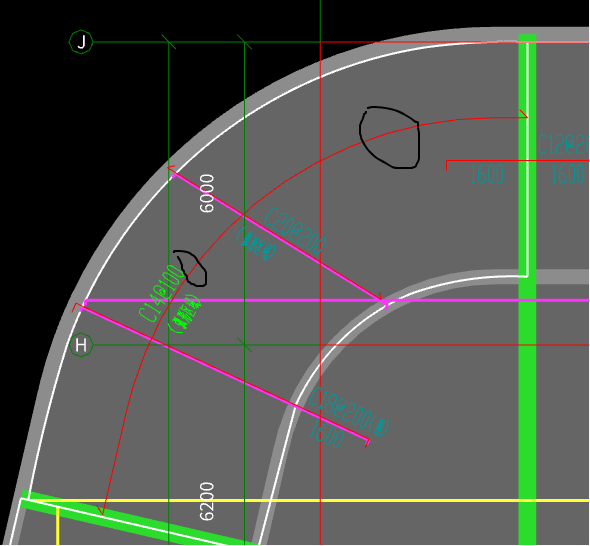Select the green C14@100 rebar label

coord(161,294)
